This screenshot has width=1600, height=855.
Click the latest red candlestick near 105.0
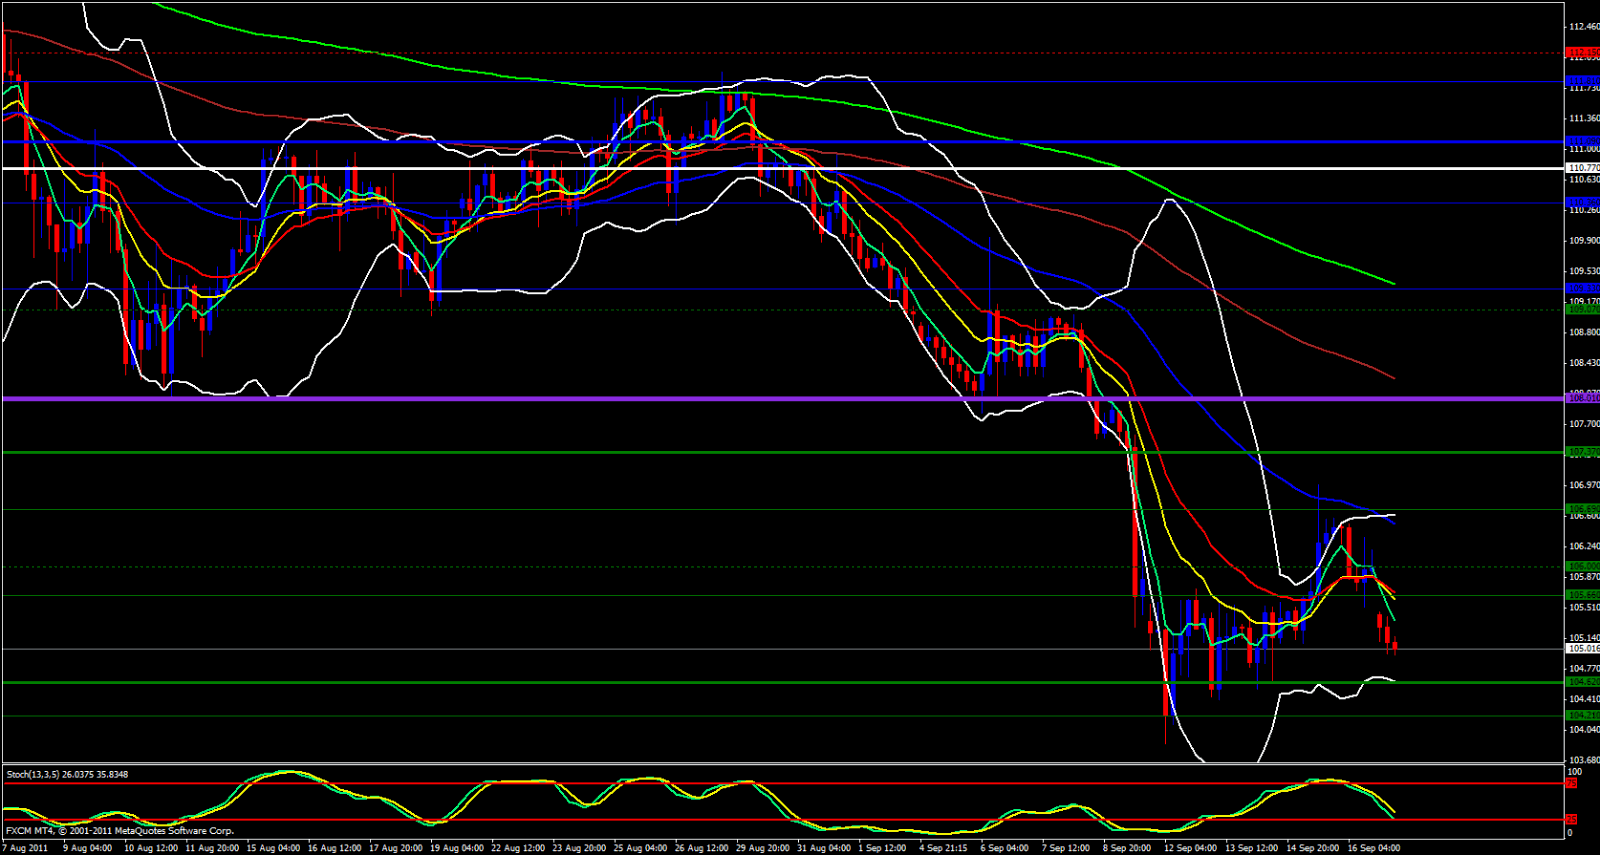point(1395,647)
